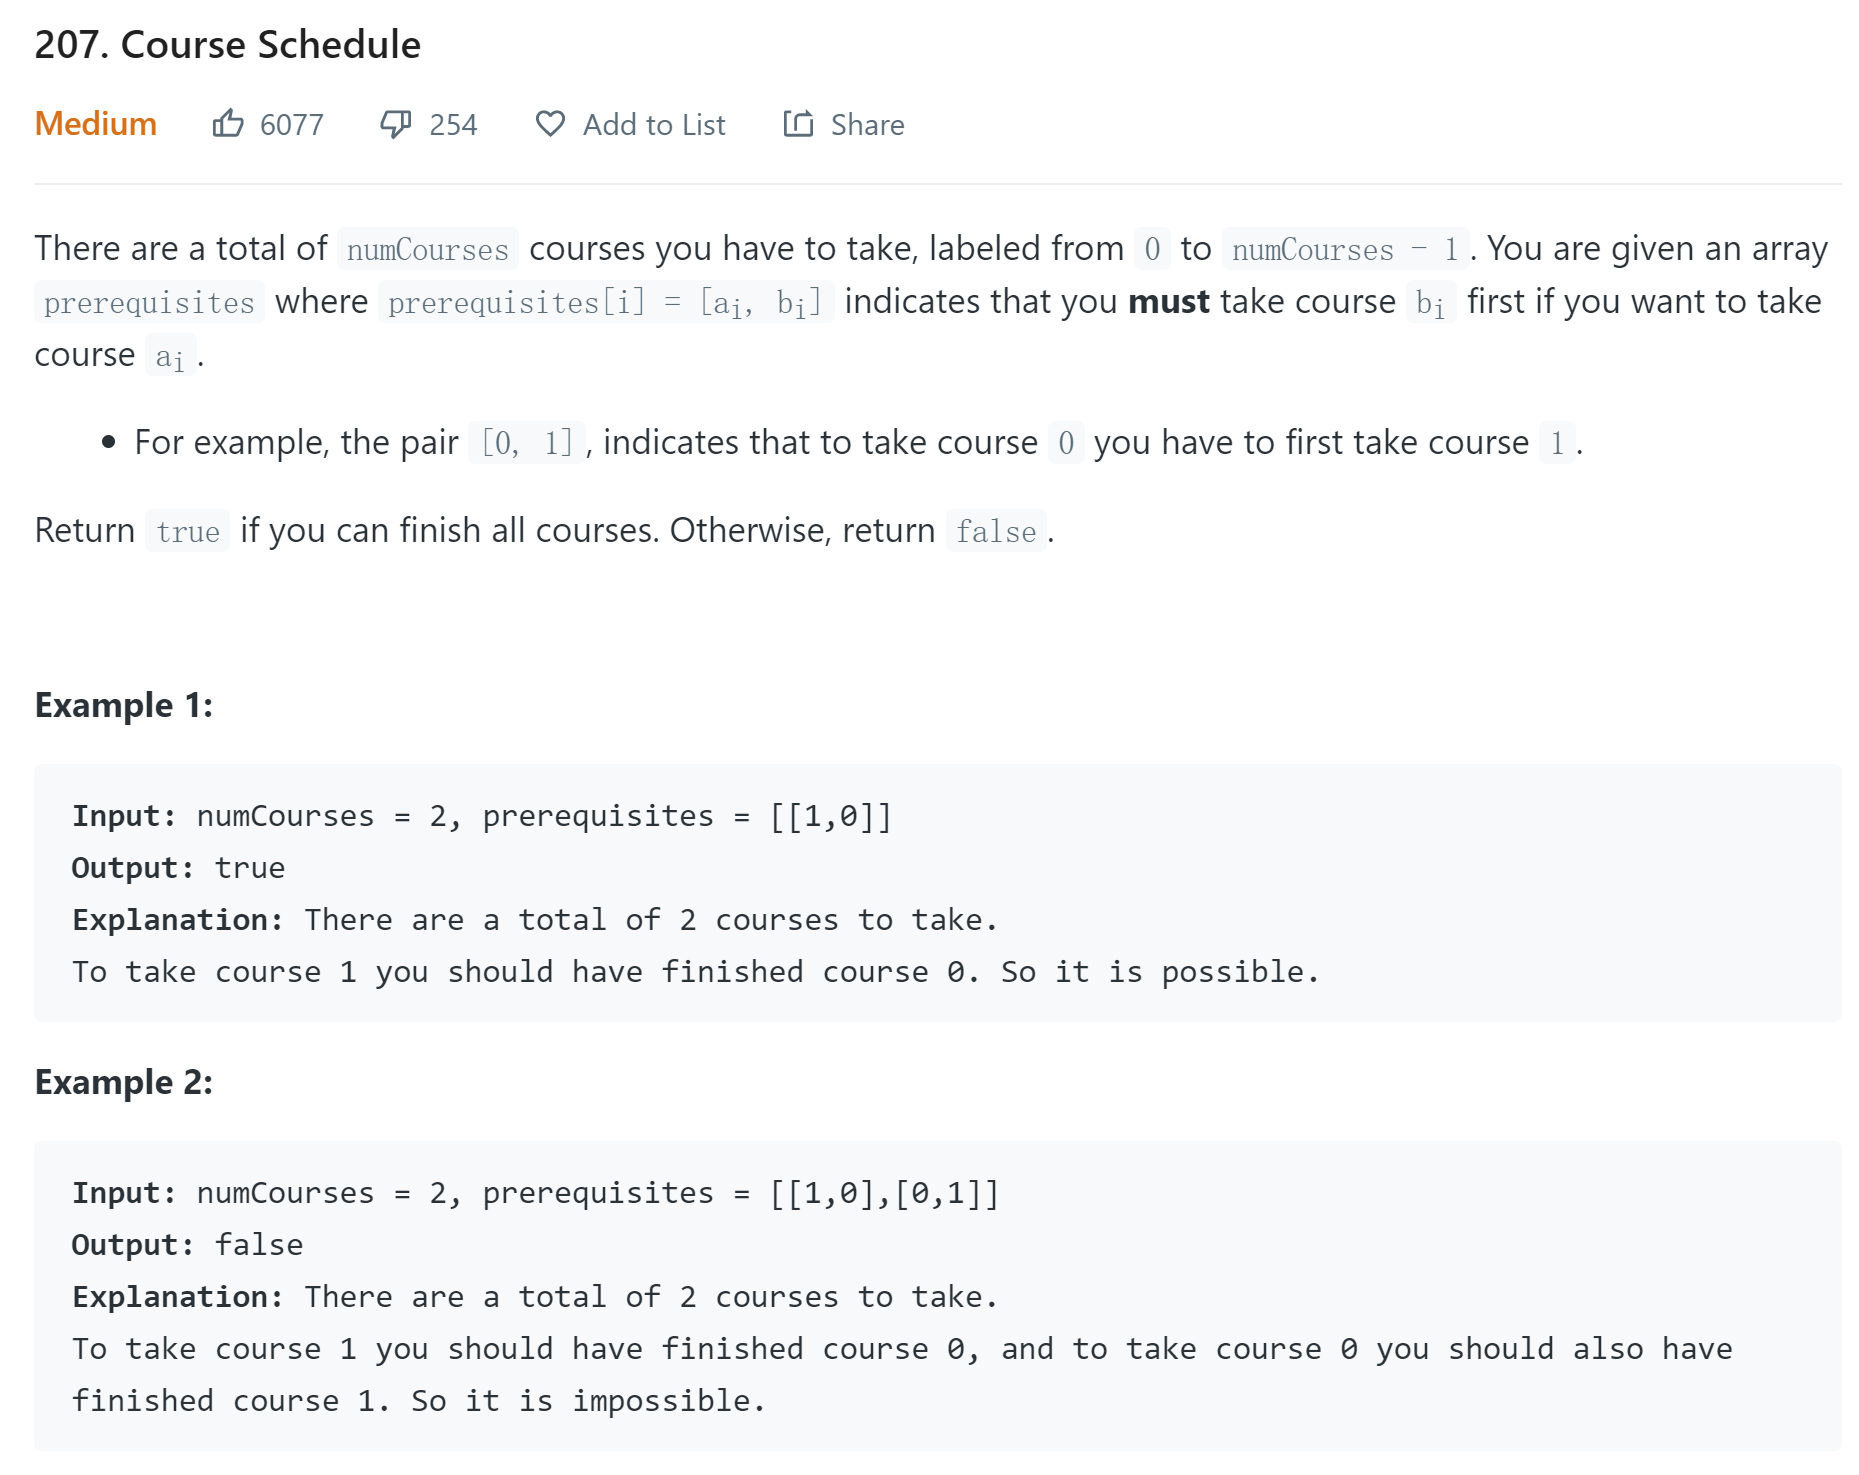Click the numCourses inline code
The image size is (1859, 1475).
[427, 249]
